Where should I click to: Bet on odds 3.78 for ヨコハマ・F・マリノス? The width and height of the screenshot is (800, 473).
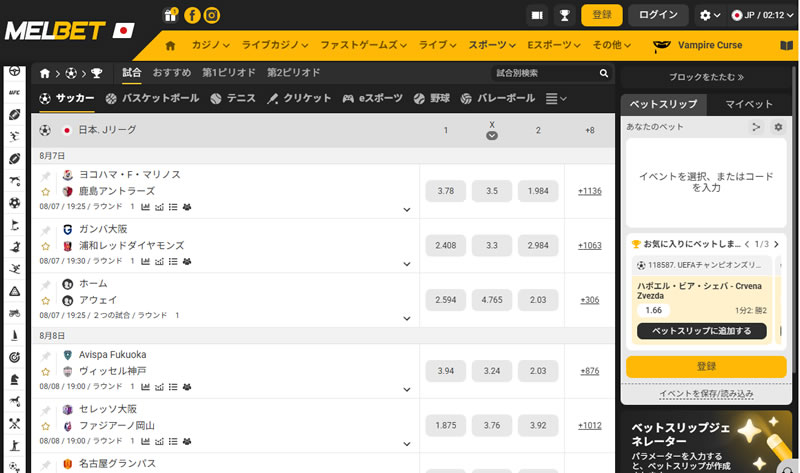click(445, 191)
